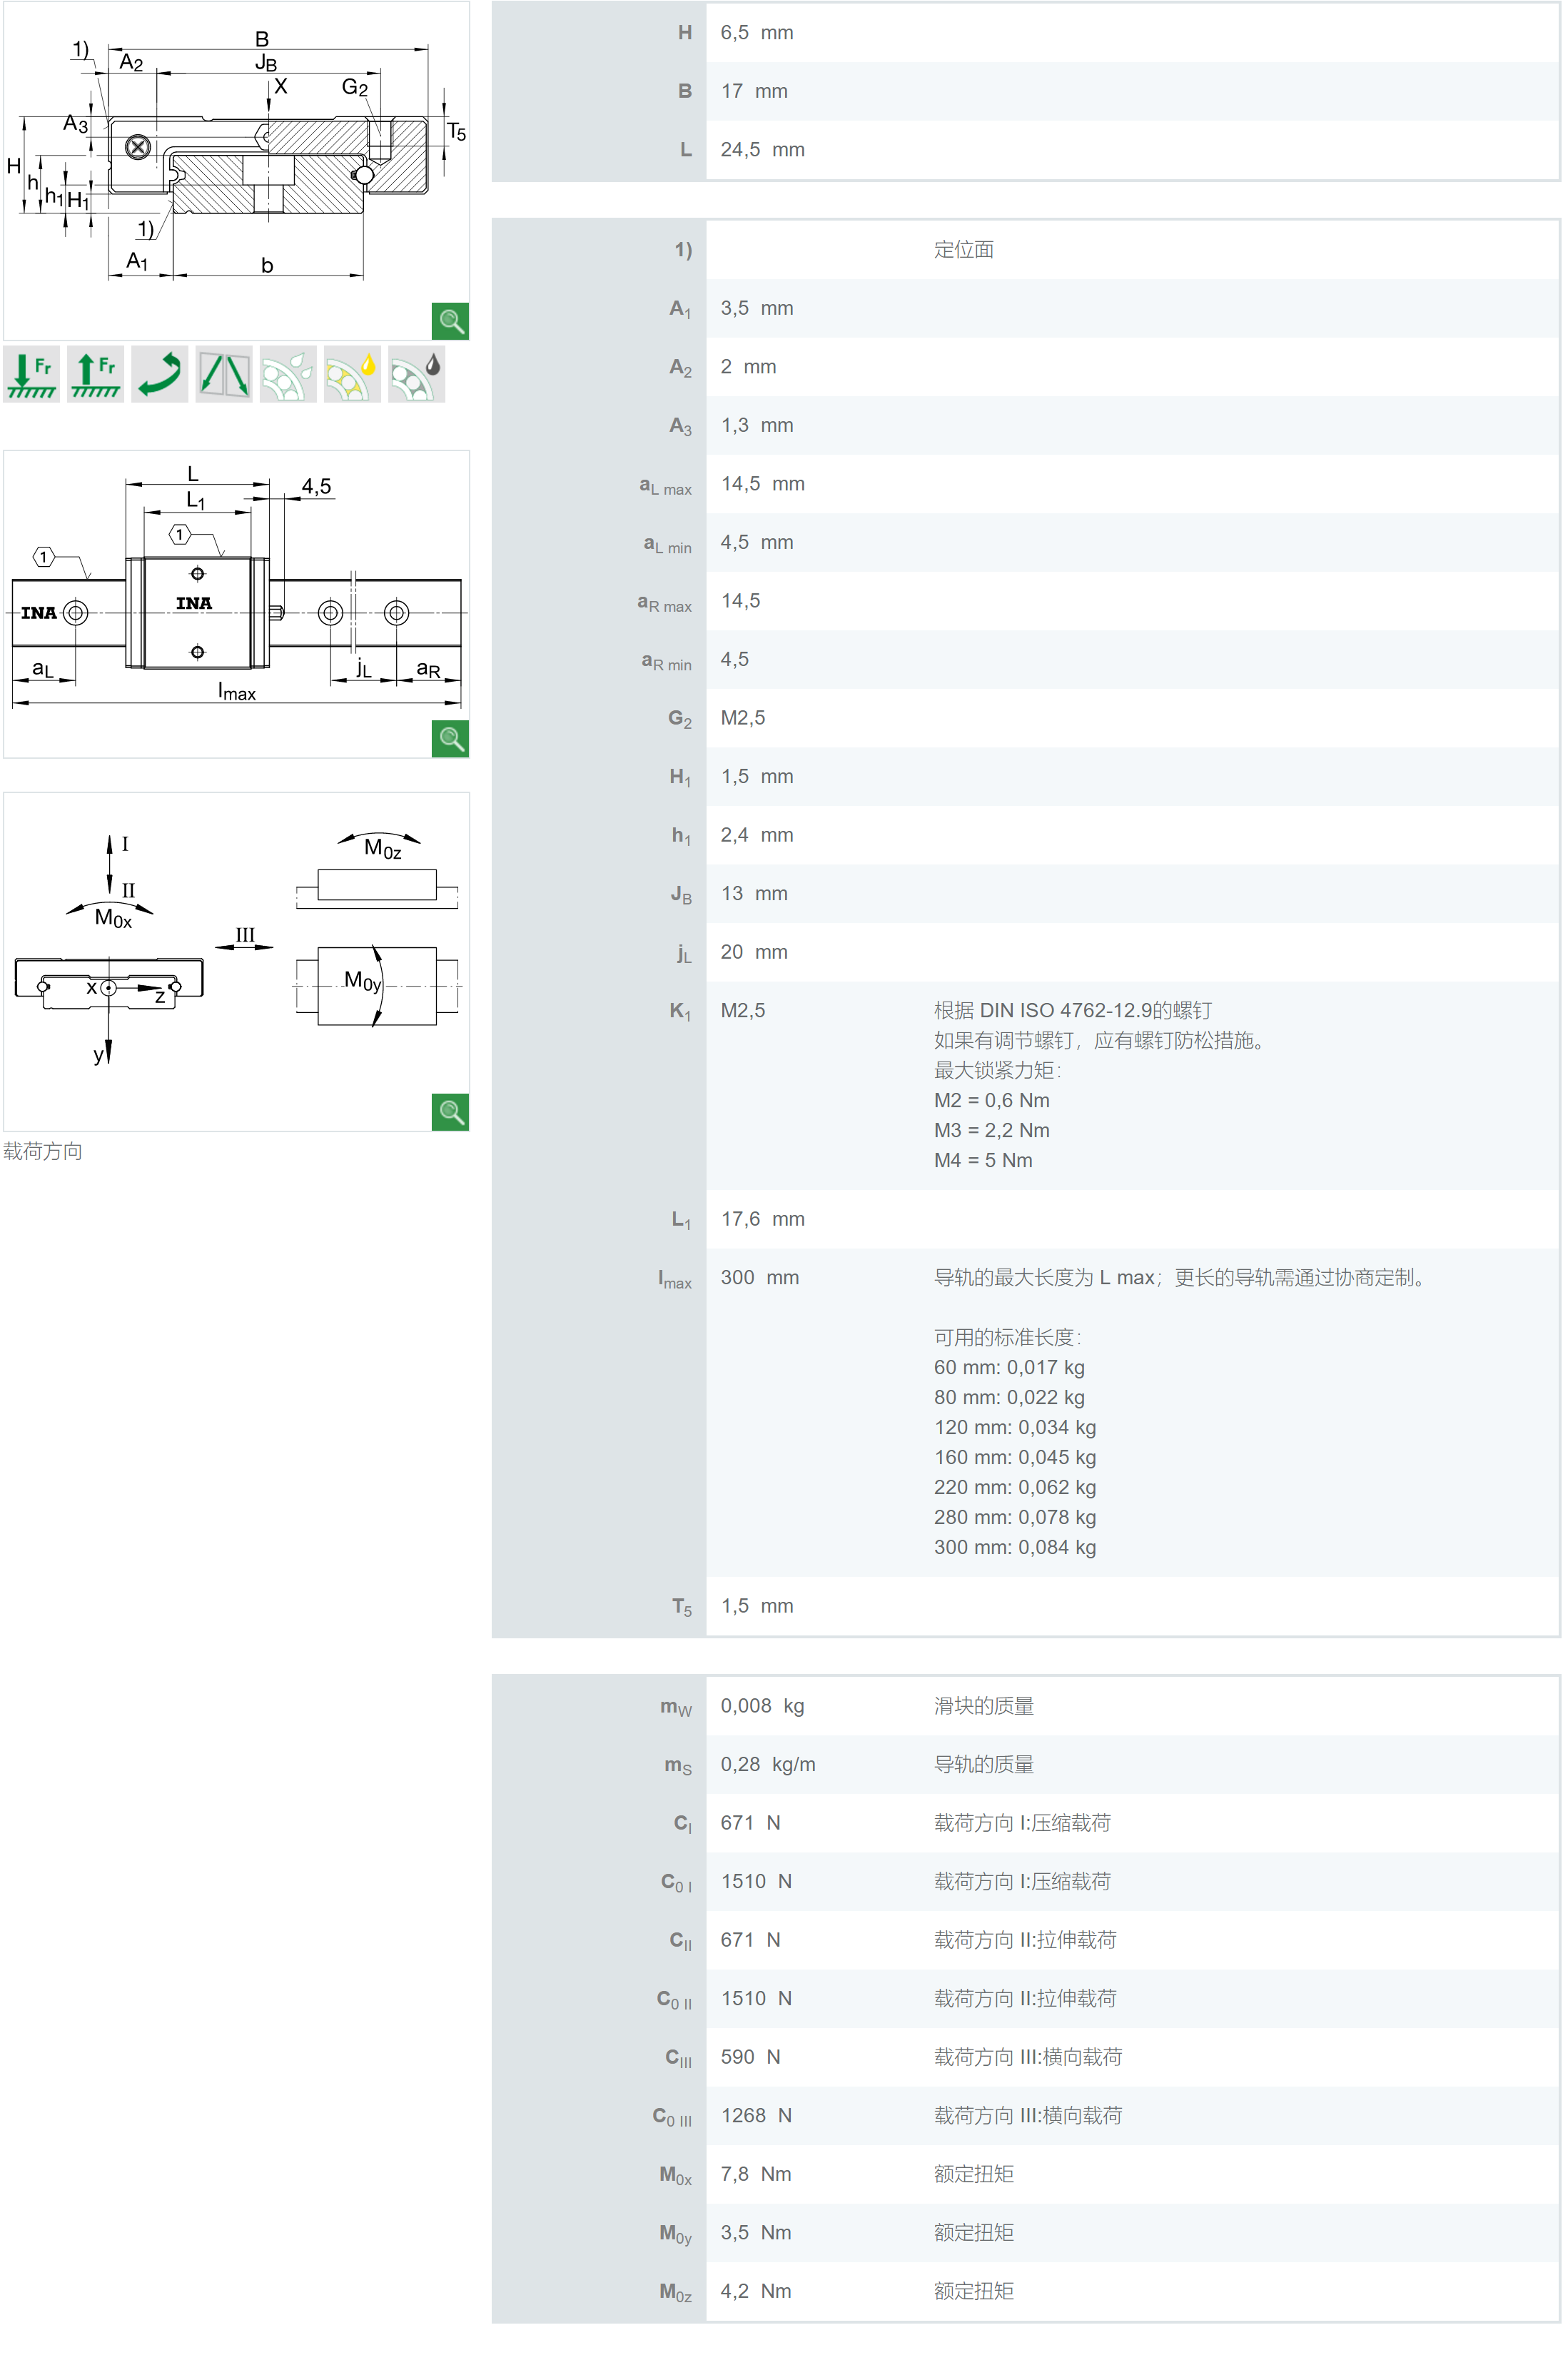The image size is (1563, 2380).
Task: Open the INA rail length drawing
Action: [x=236, y=604]
